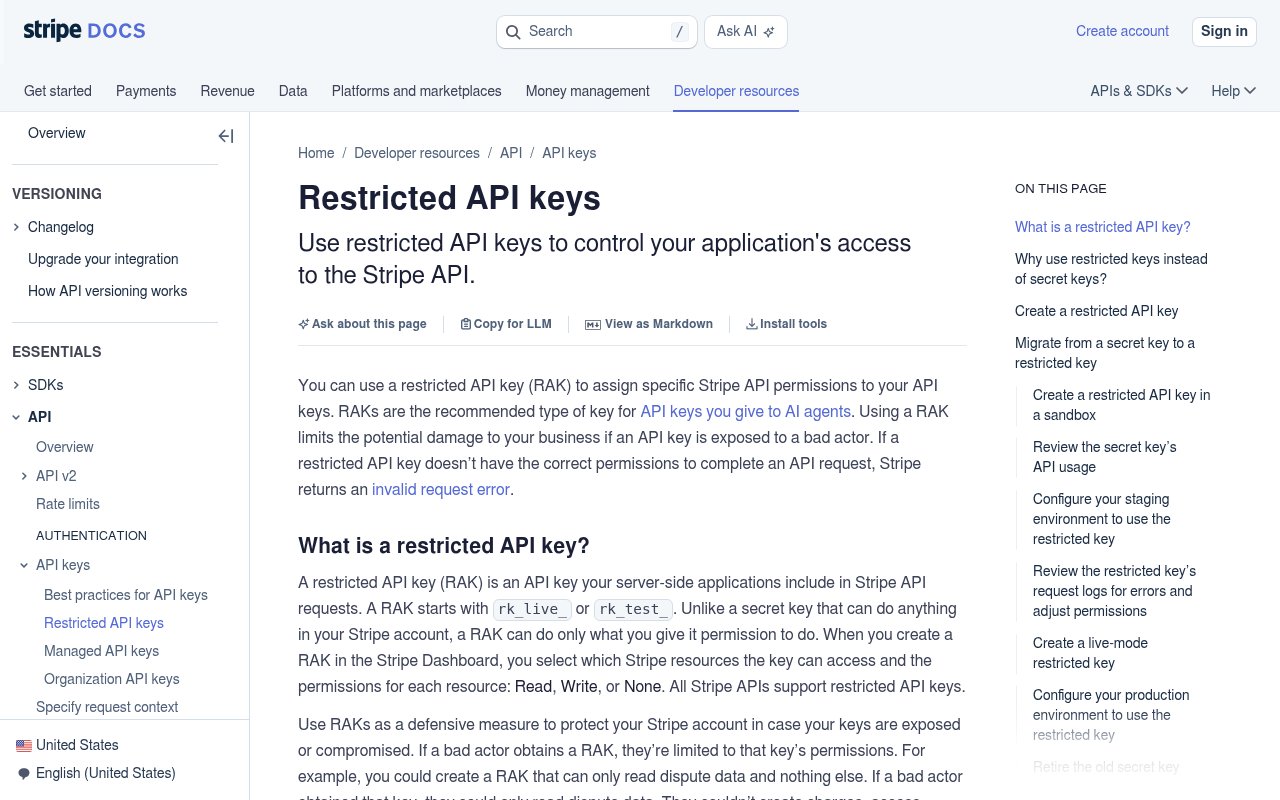Click the Sign in button
This screenshot has height=800, width=1280.
[x=1224, y=31]
